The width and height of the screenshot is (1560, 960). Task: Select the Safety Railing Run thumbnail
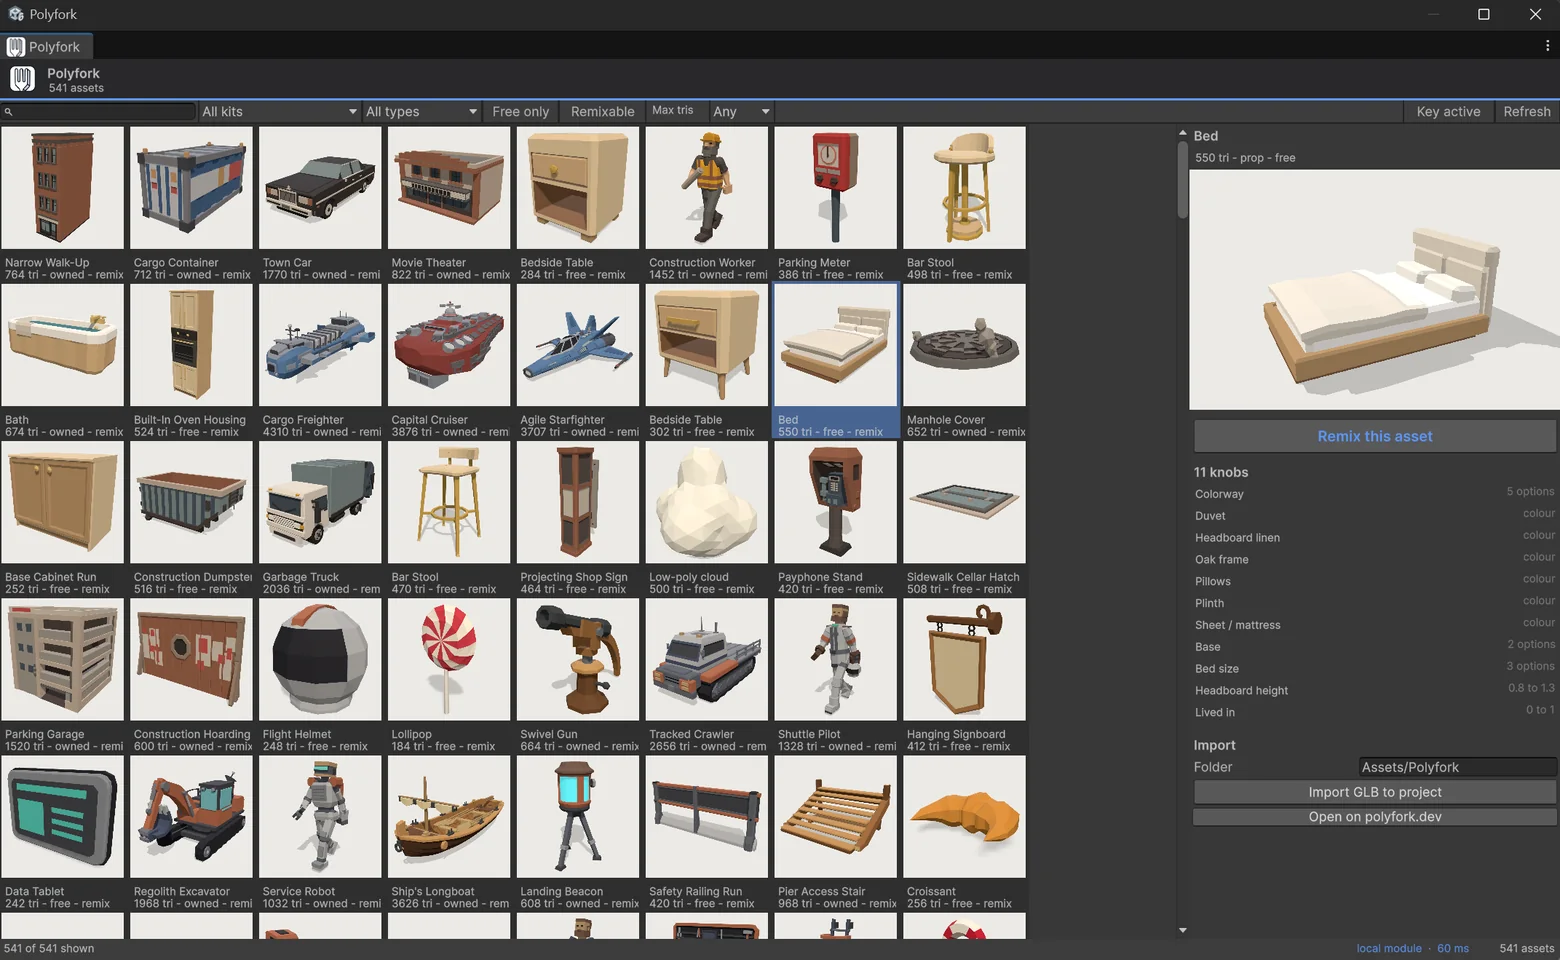(x=707, y=816)
